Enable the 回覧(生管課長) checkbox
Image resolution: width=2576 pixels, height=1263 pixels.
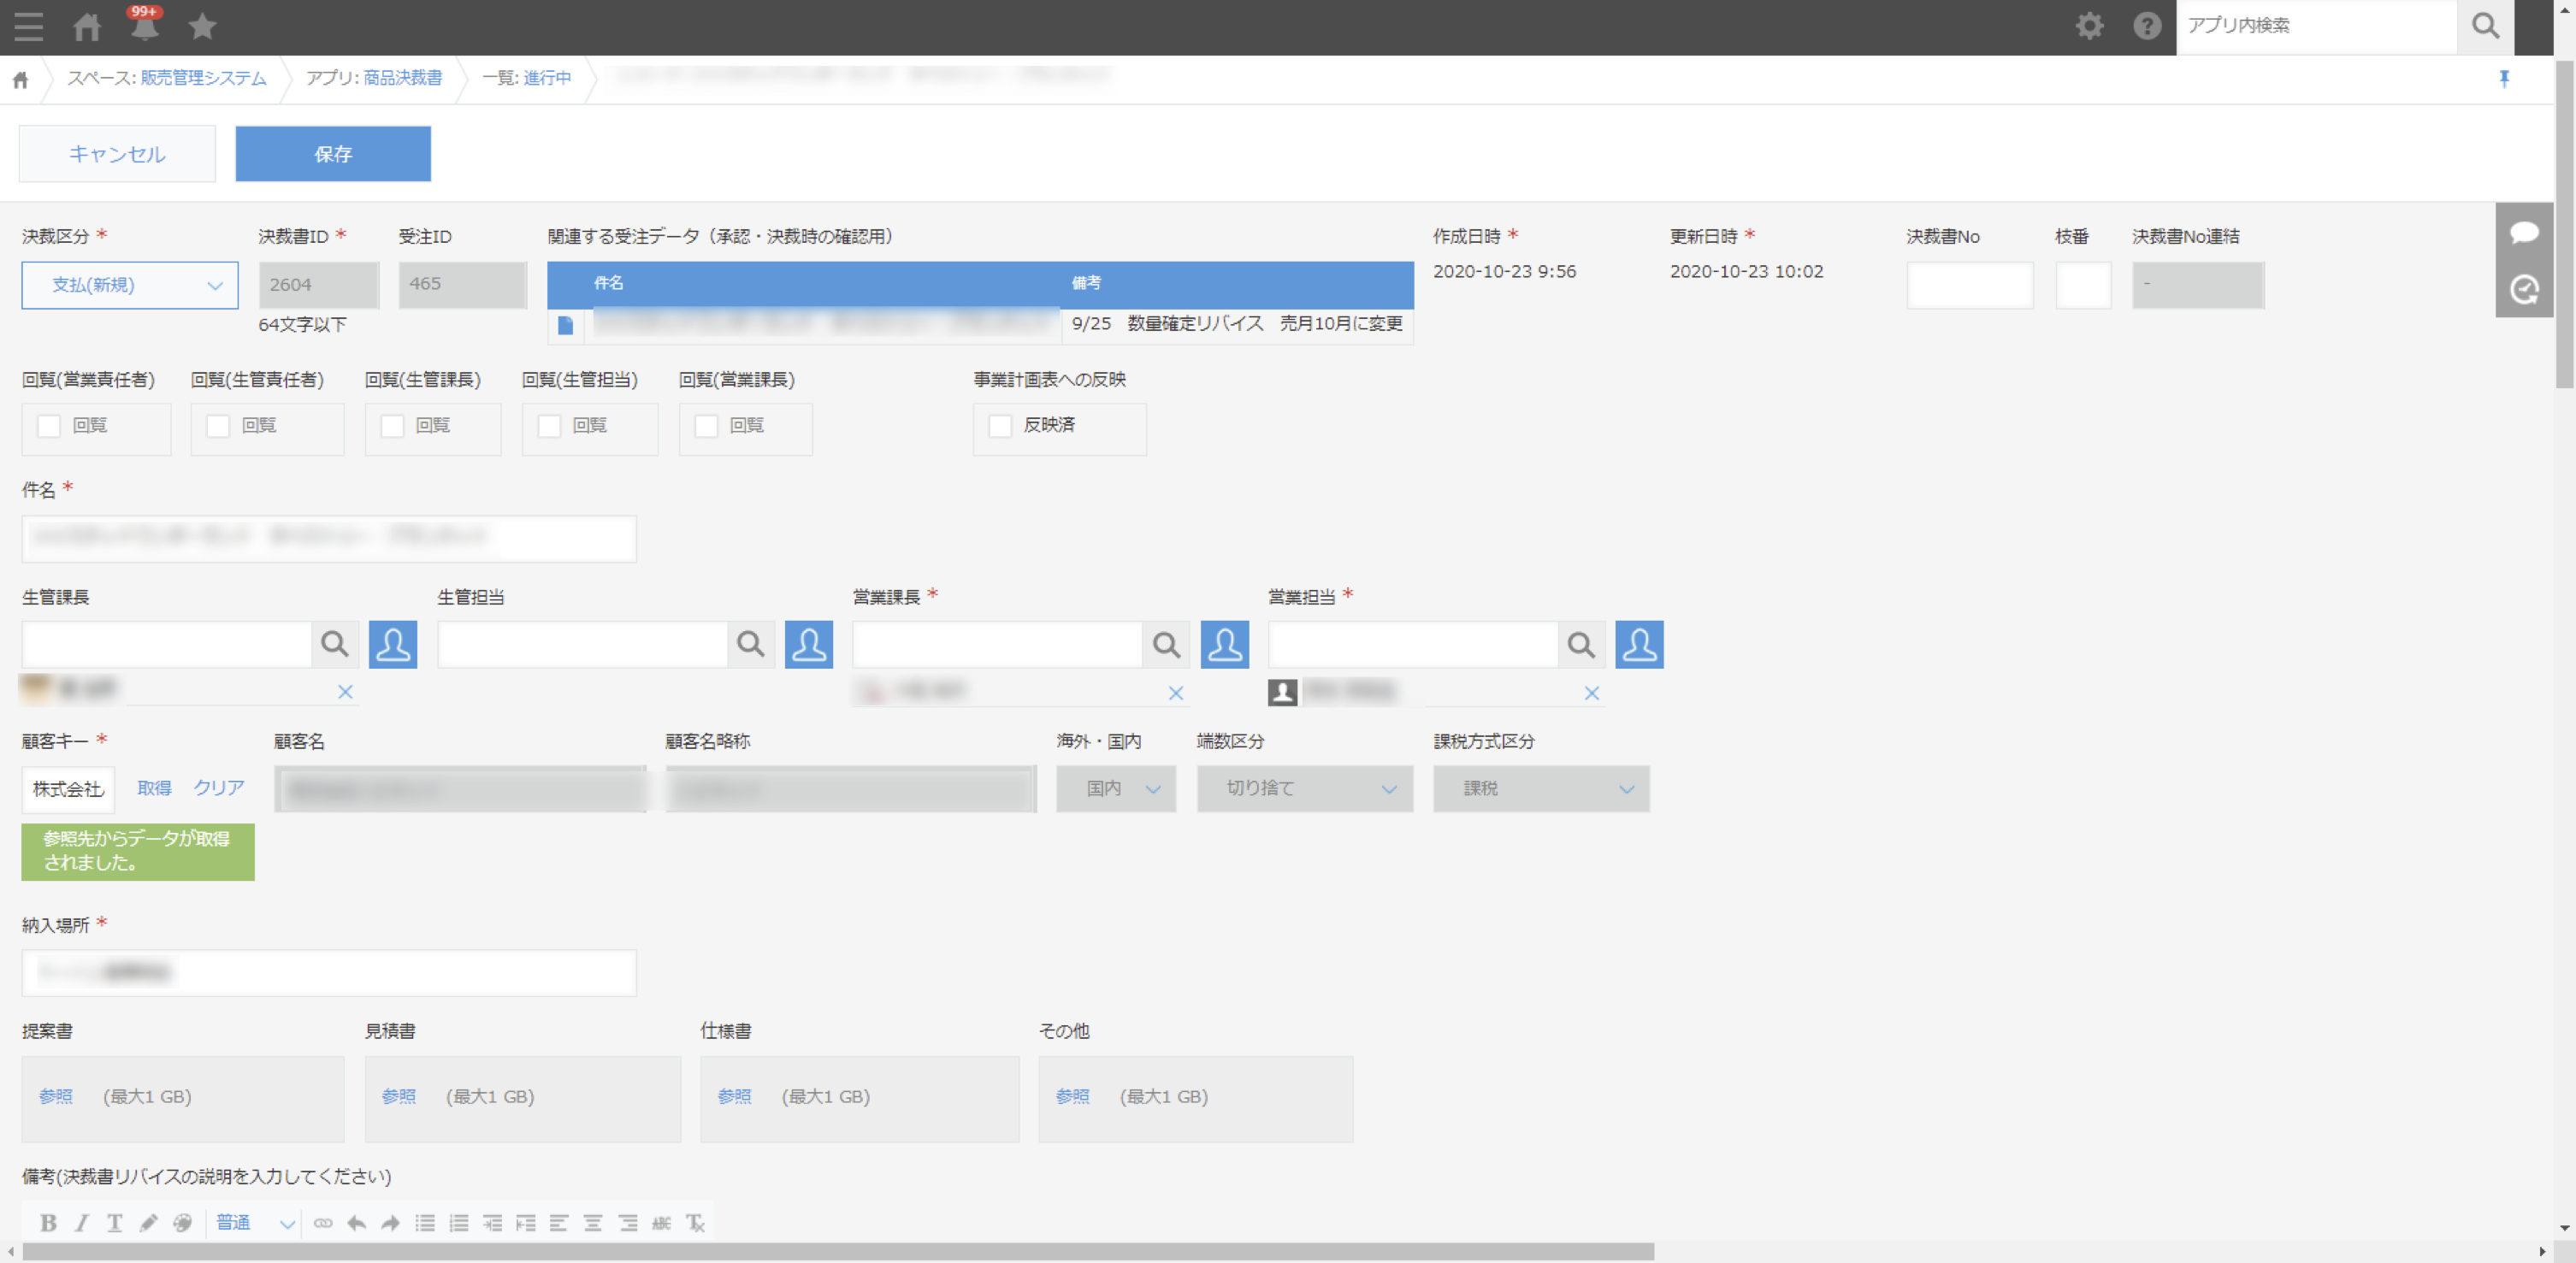click(x=393, y=426)
